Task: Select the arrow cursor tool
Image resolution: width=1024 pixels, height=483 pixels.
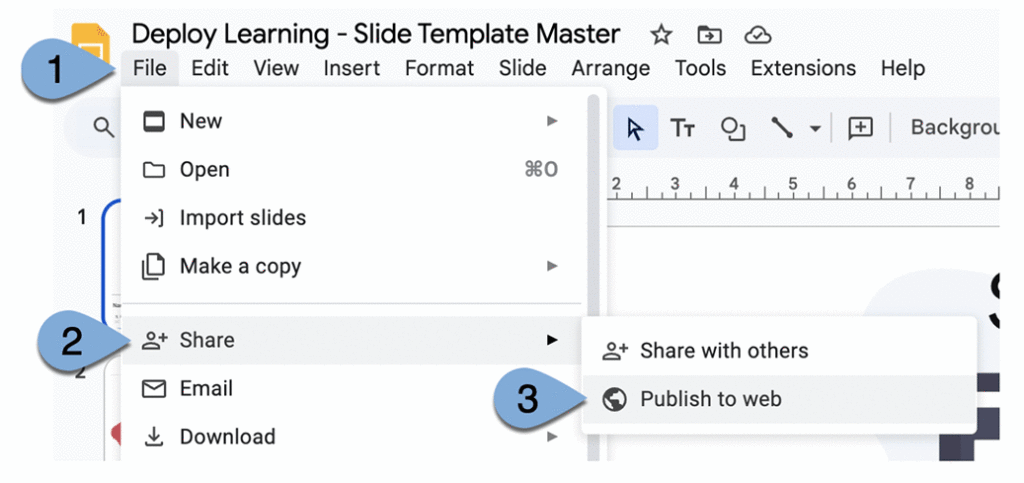Action: (x=635, y=128)
